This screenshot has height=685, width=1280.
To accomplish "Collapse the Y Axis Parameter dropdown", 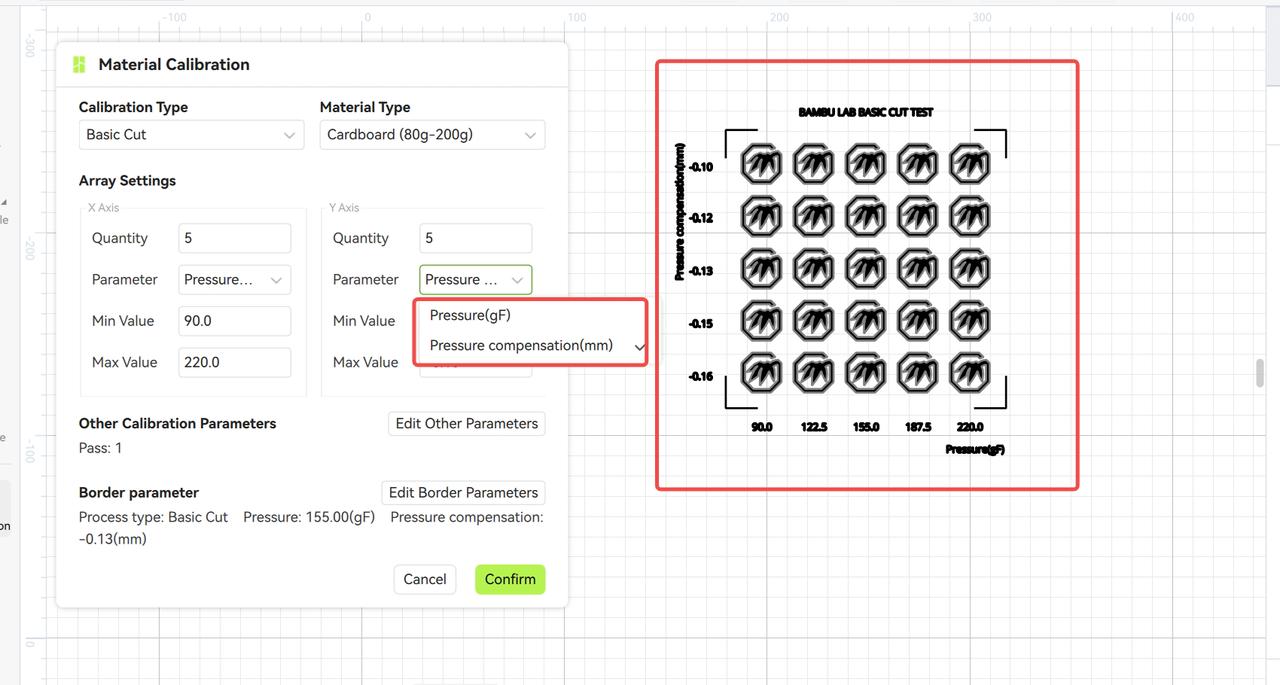I will [476, 280].
